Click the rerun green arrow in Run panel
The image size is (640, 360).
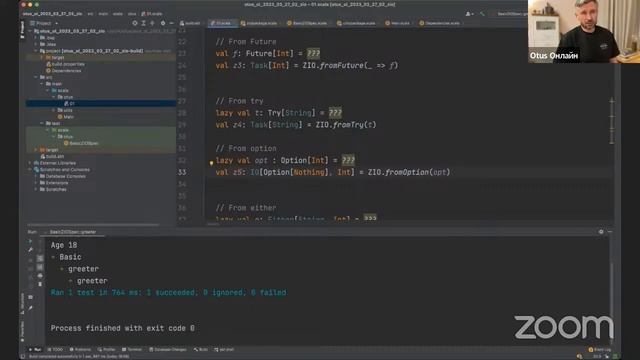point(31,241)
